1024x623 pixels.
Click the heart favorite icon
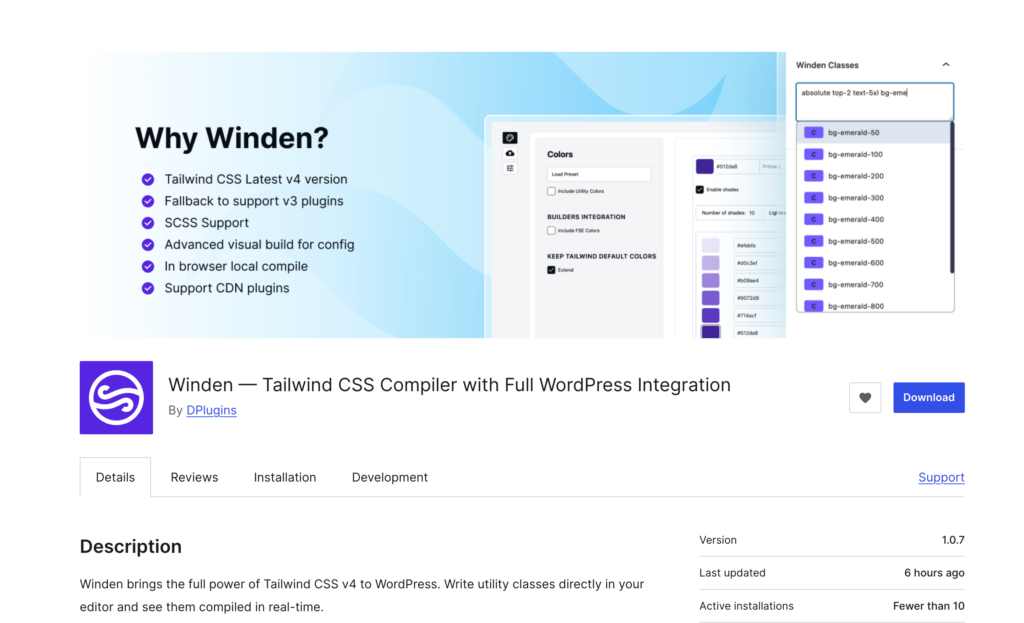click(x=865, y=397)
